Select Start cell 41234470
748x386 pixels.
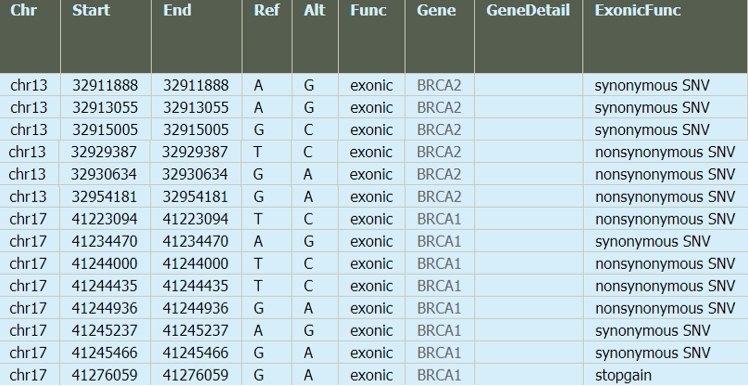[104, 241]
